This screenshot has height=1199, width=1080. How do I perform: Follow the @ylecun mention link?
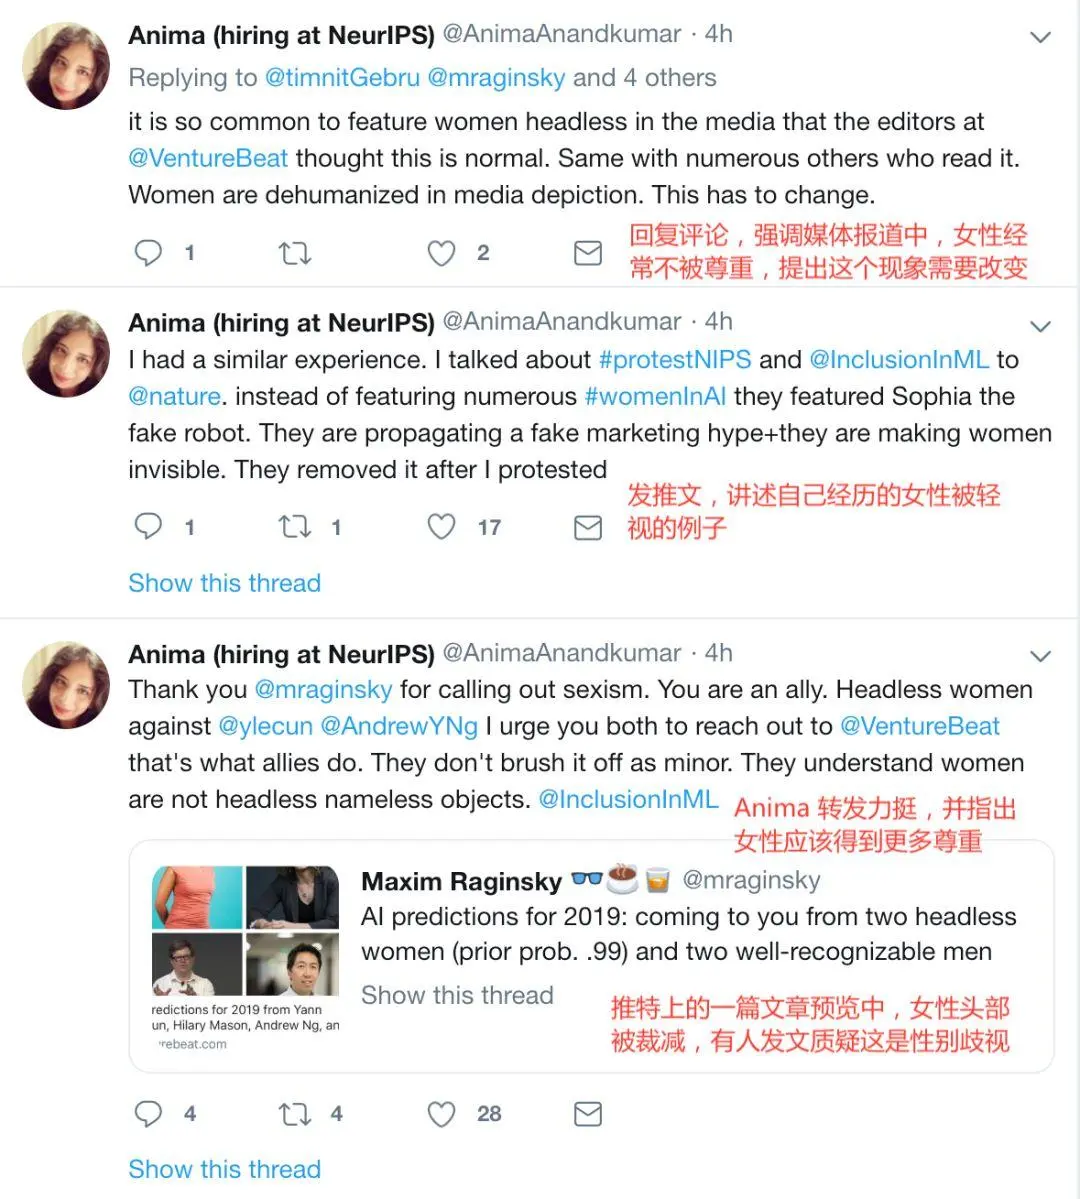click(x=265, y=726)
